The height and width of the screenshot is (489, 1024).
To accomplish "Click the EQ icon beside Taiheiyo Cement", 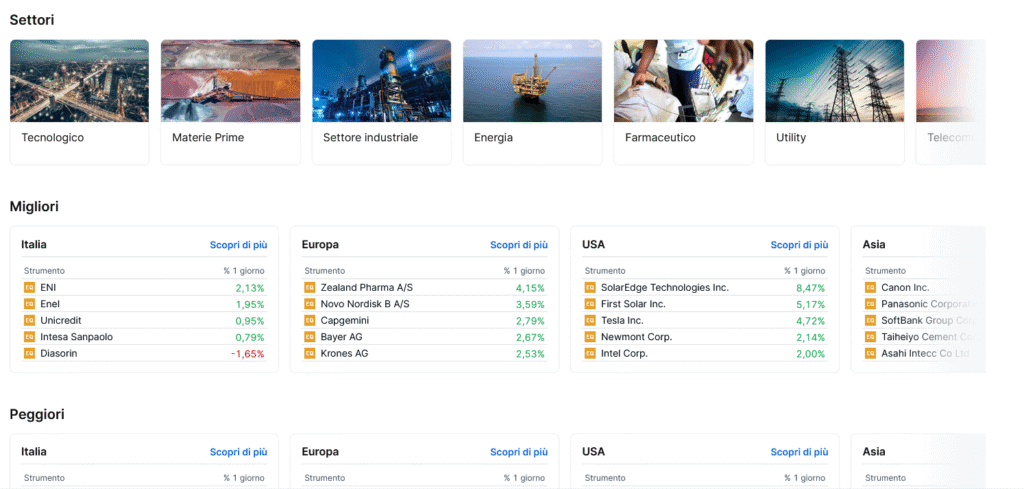I will (x=870, y=337).
